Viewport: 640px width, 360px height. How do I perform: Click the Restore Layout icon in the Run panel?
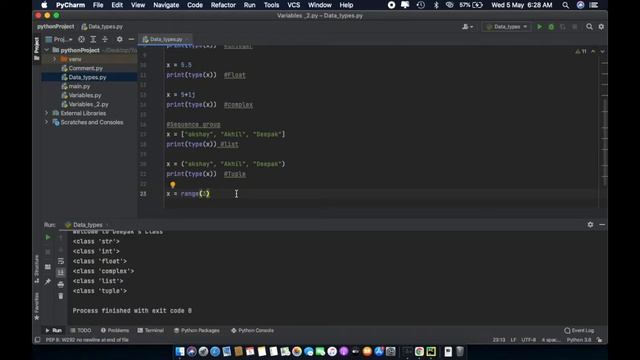tap(48, 267)
